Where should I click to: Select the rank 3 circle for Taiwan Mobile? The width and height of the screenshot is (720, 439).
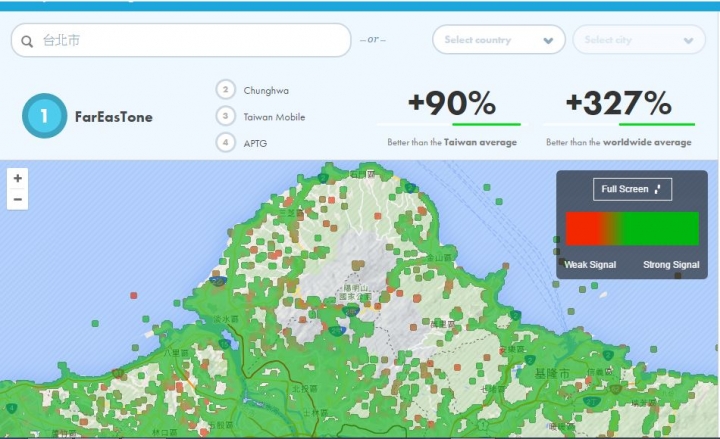pyautogui.click(x=225, y=116)
